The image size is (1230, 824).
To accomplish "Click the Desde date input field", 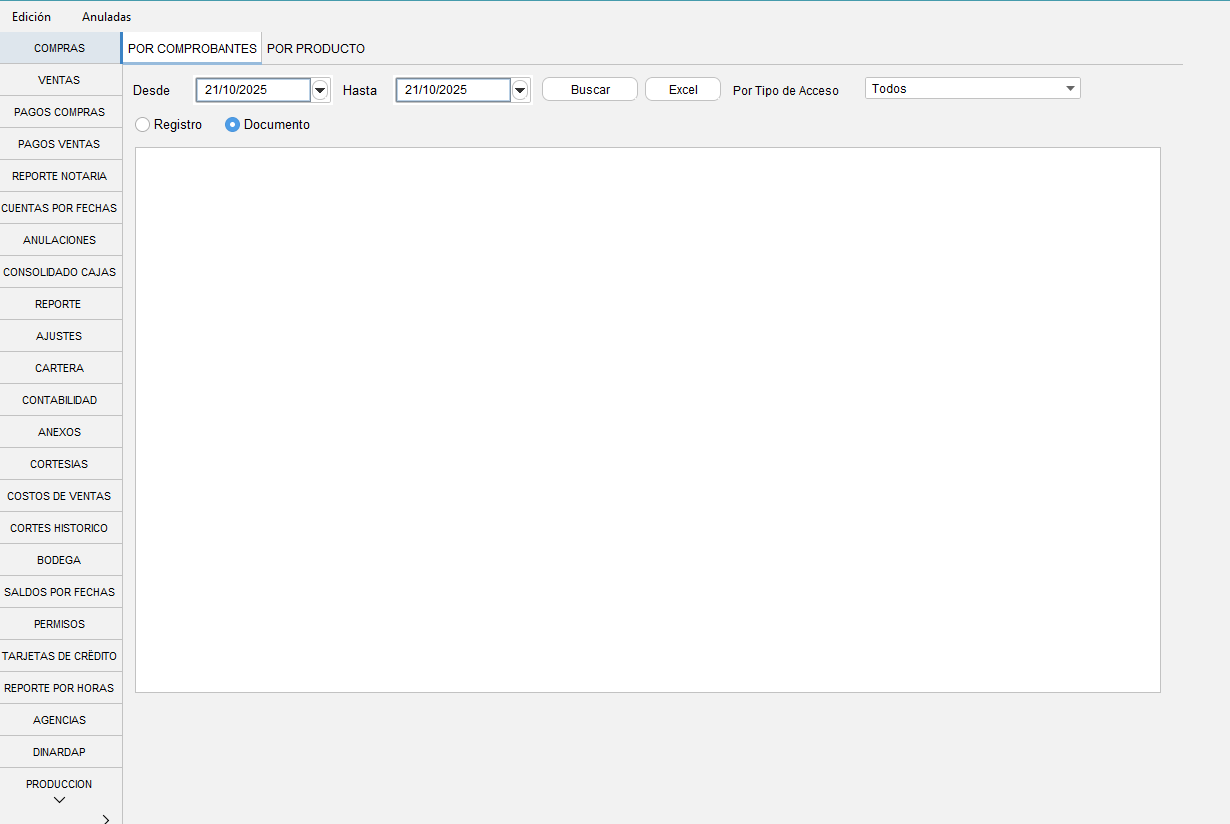I will coord(253,90).
